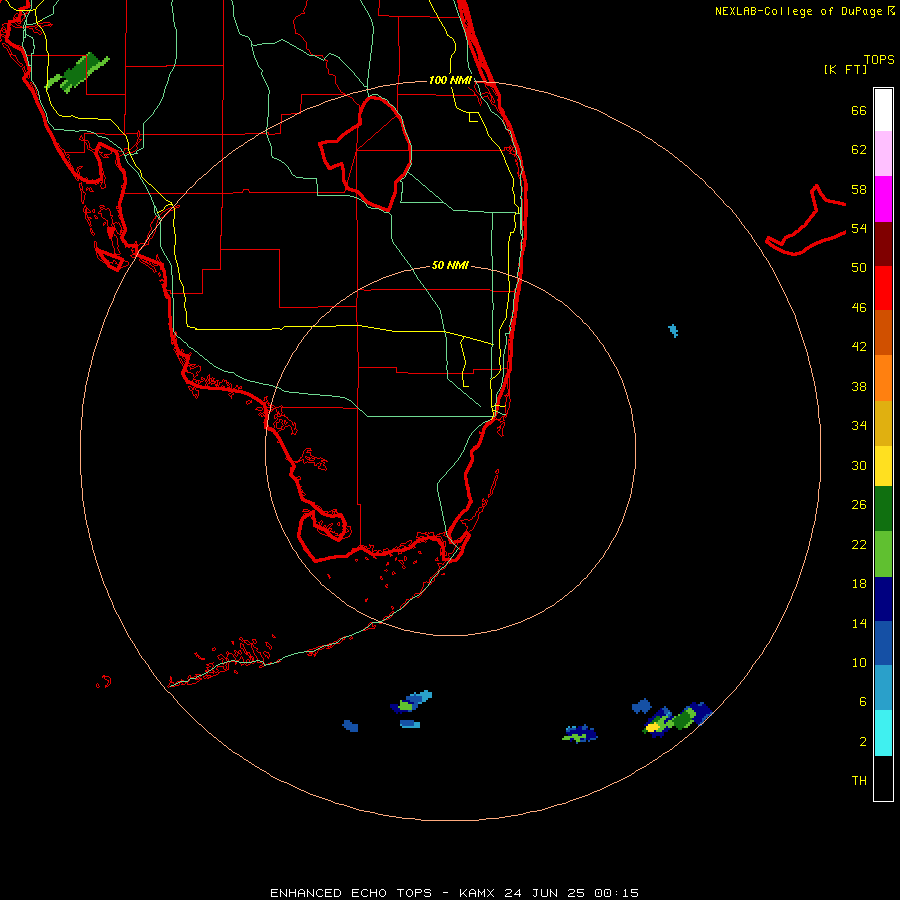Screen dimensions: 900x900
Task: Click the Bahamas island outline in the east
Action: click(806, 221)
